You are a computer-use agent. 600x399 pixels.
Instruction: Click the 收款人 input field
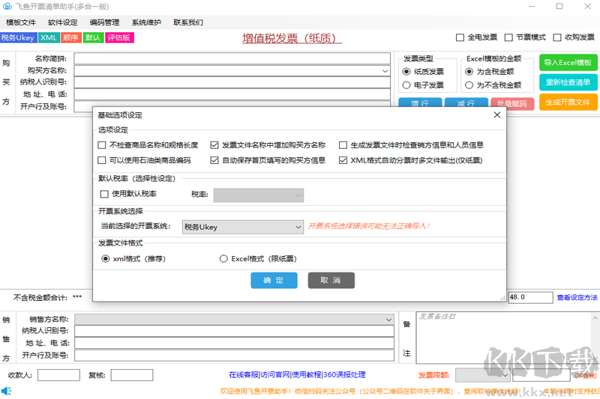59,375
